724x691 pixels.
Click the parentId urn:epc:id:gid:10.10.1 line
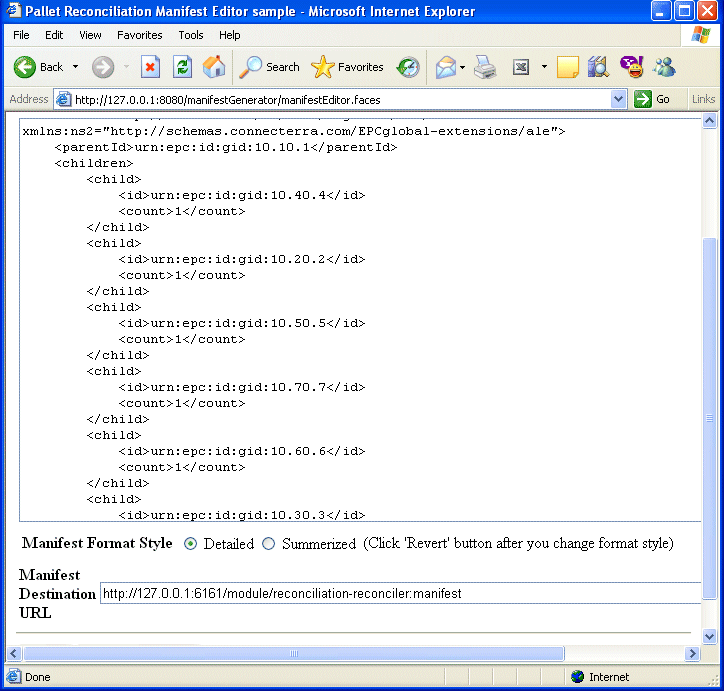coord(226,147)
